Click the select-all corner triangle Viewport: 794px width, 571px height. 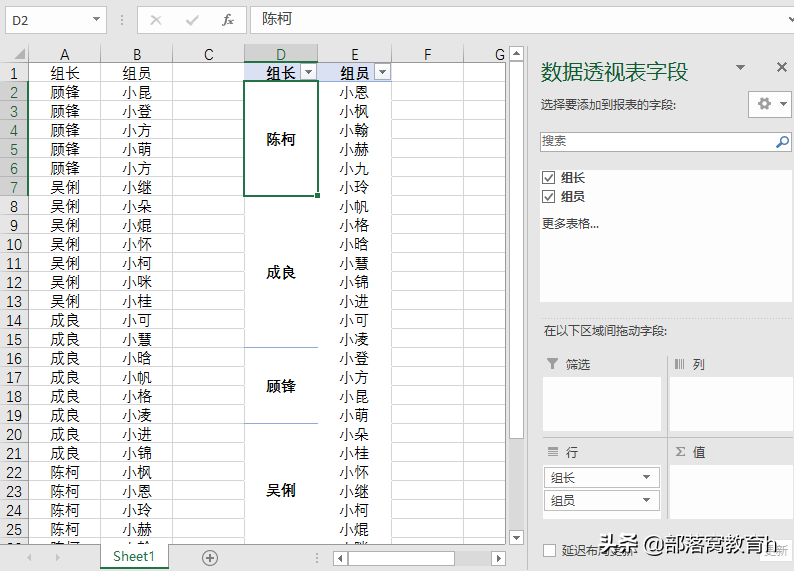19,54
